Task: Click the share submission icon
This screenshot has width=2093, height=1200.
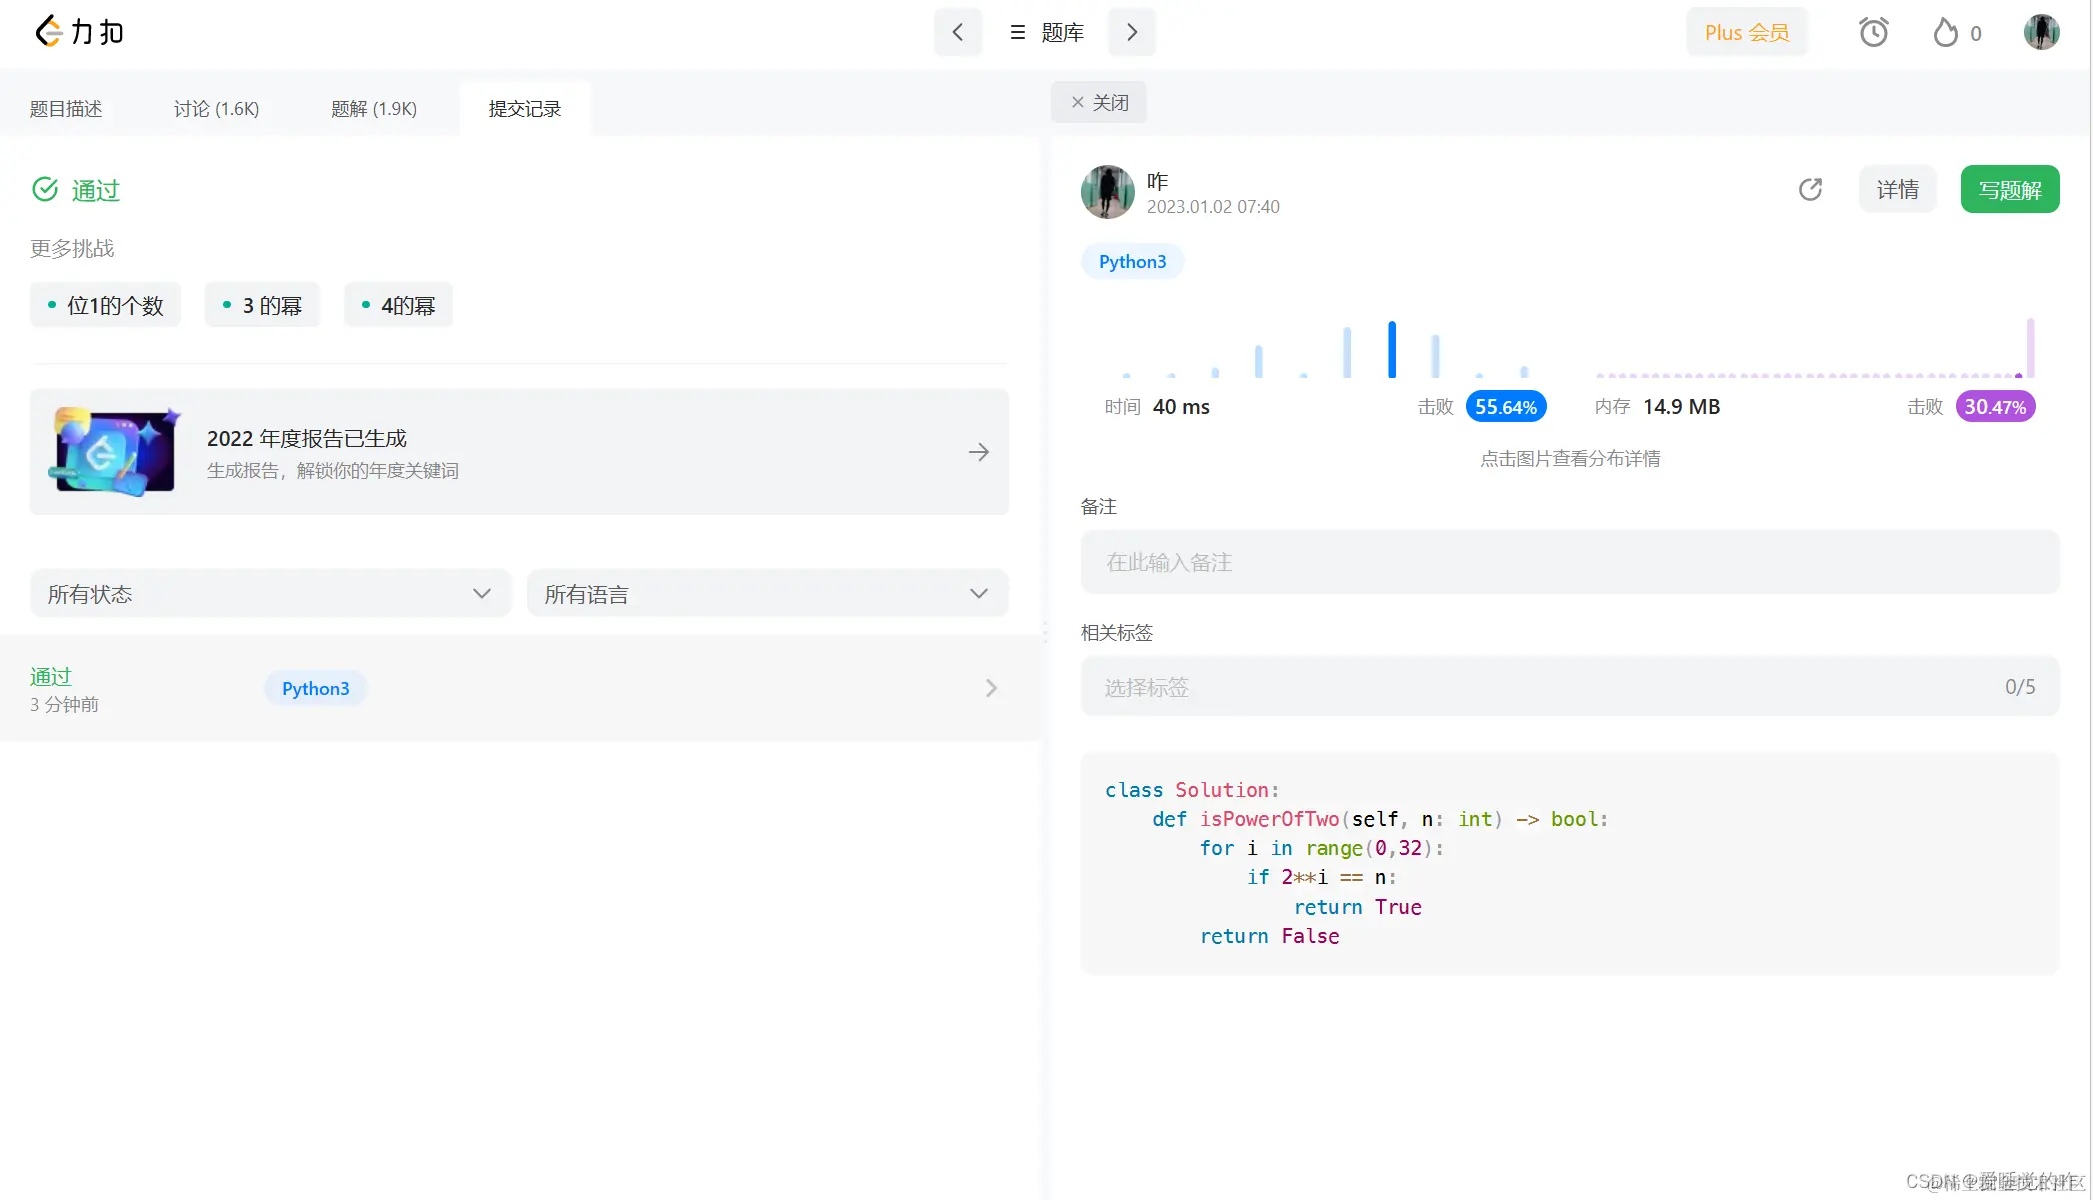Action: coord(1810,189)
